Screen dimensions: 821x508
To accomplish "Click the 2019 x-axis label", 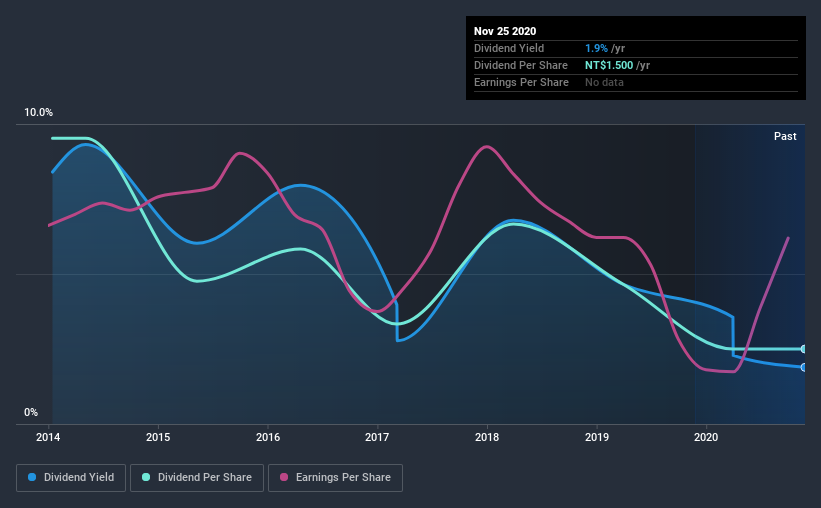I will pyautogui.click(x=597, y=437).
